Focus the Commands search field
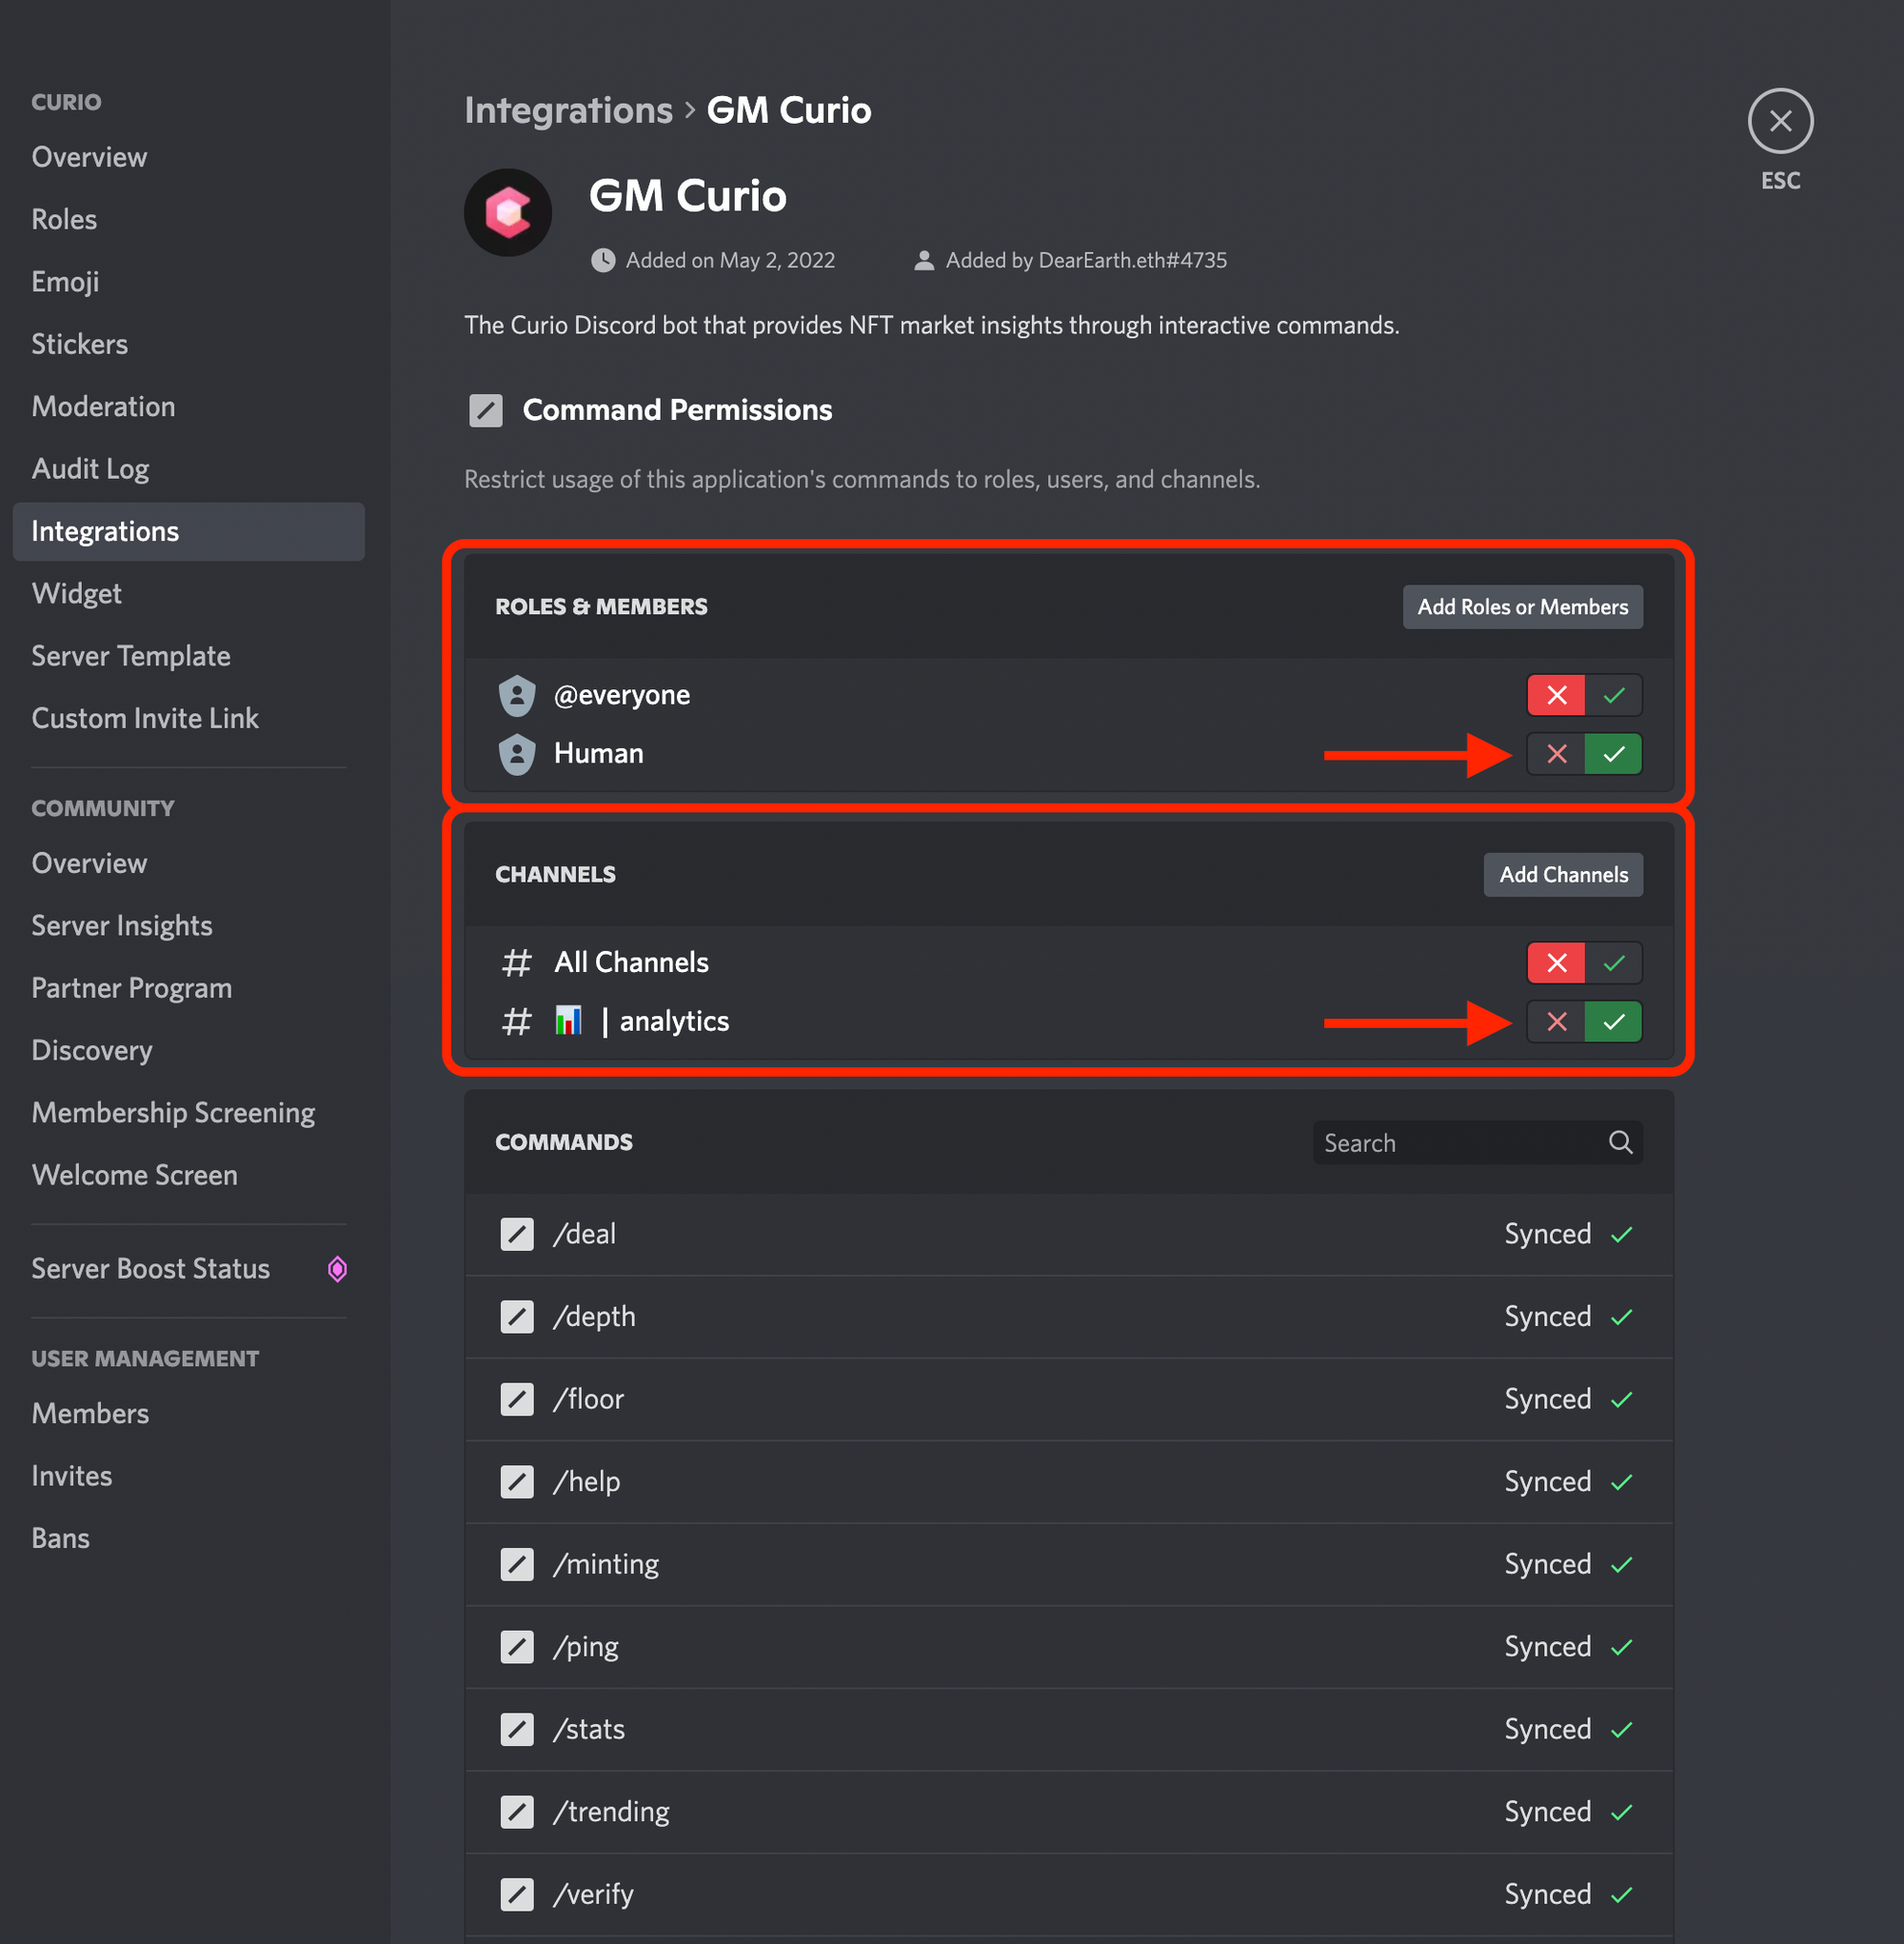The height and width of the screenshot is (1944, 1904). coord(1477,1142)
